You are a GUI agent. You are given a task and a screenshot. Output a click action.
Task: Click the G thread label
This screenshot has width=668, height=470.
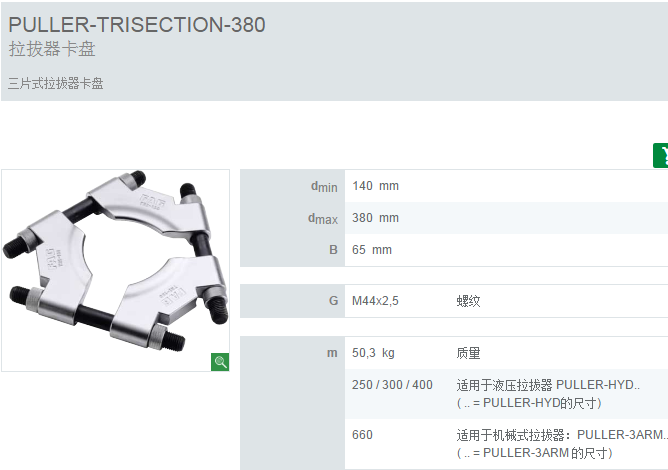pos(333,301)
